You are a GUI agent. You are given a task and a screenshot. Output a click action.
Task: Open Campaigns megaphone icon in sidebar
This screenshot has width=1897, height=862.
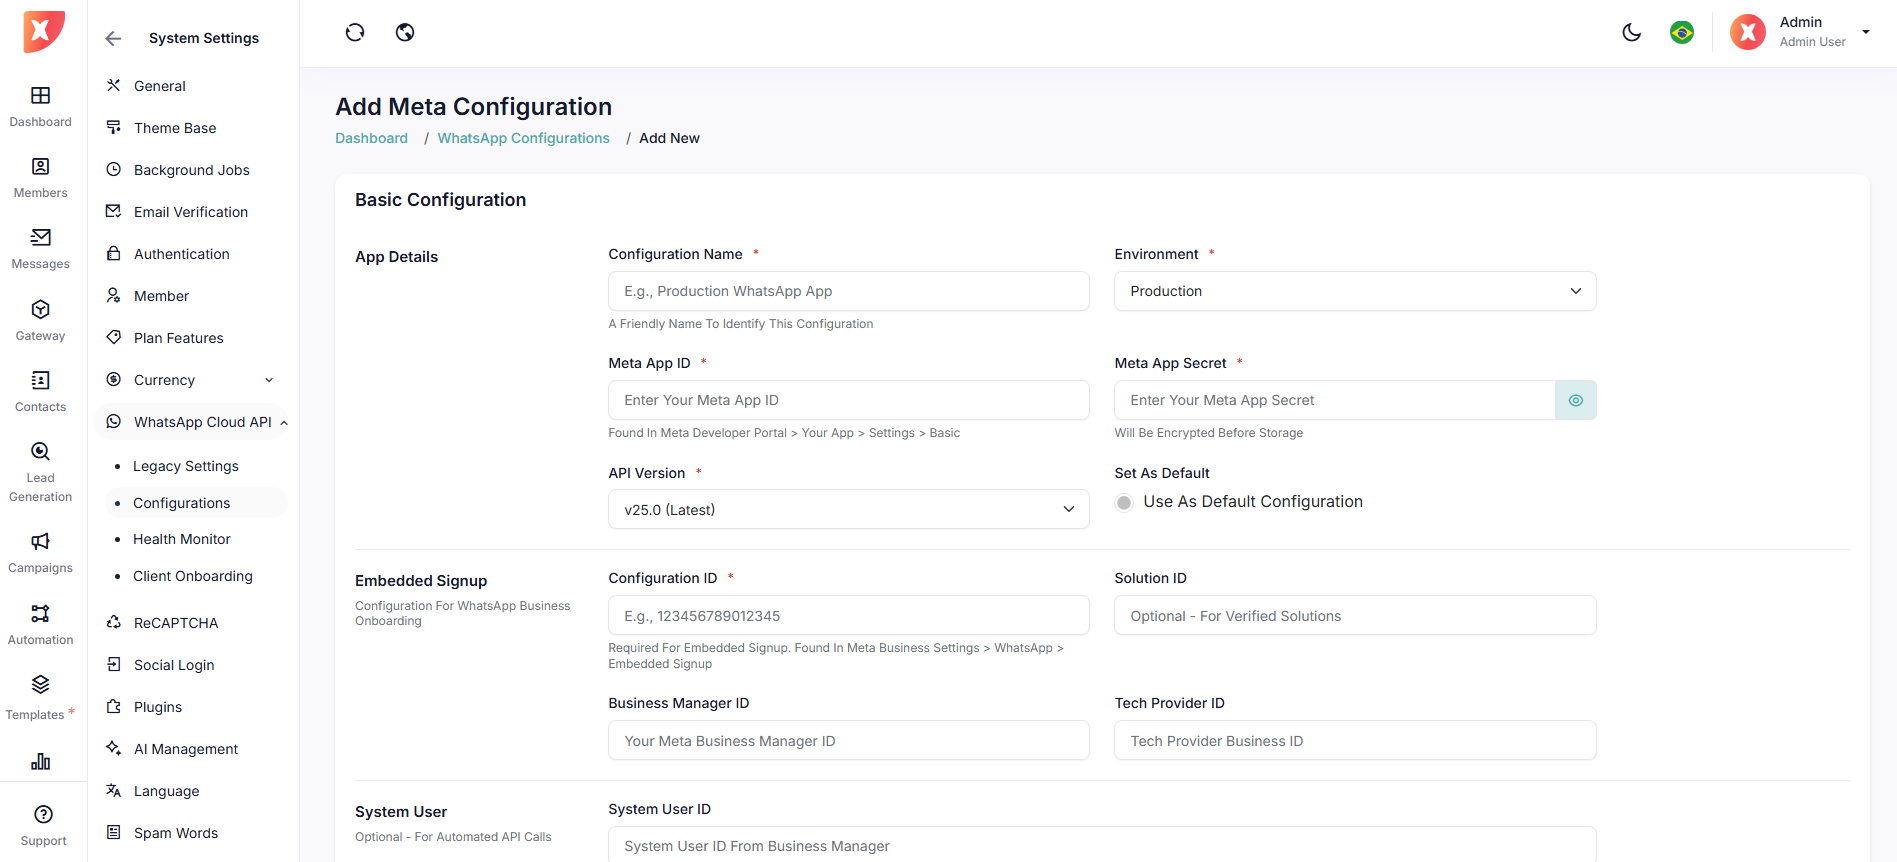pyautogui.click(x=41, y=542)
